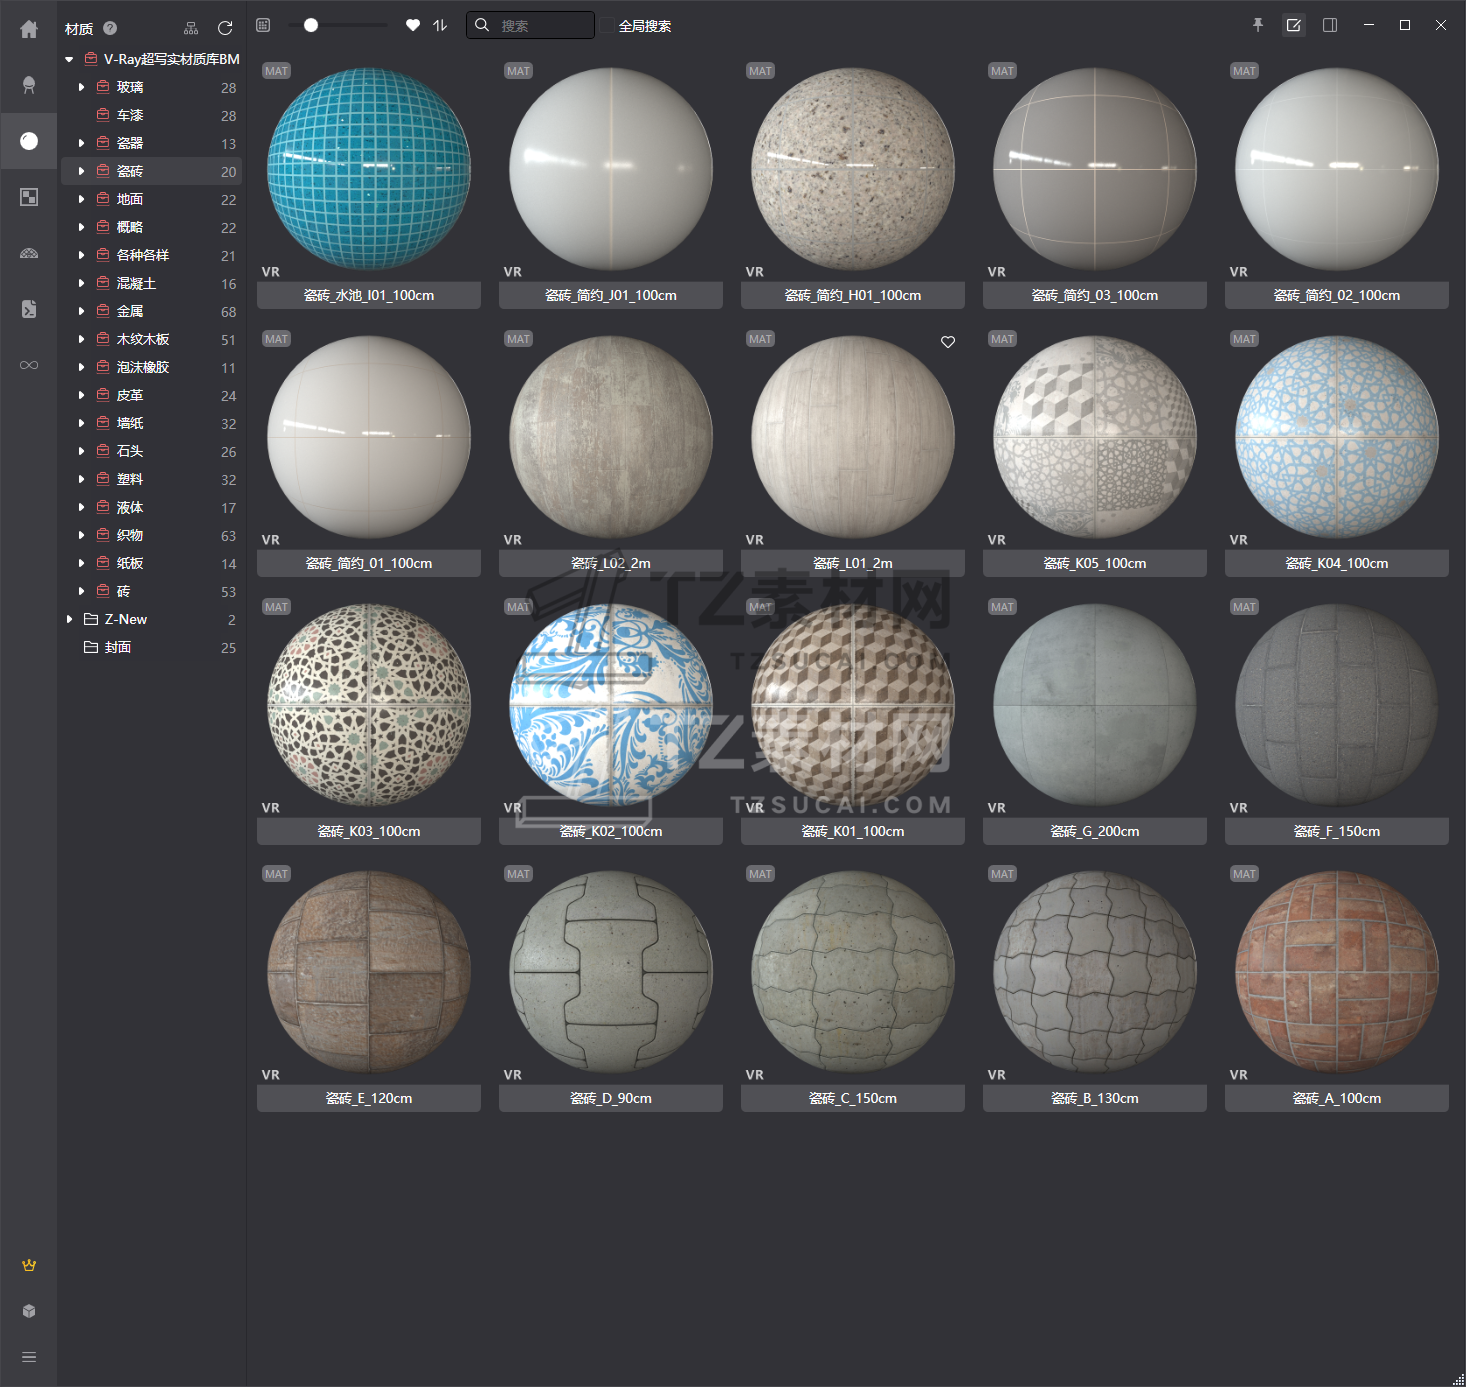Open the home section in the left sidebar
Viewport: 1466px width, 1387px height.
tap(29, 30)
